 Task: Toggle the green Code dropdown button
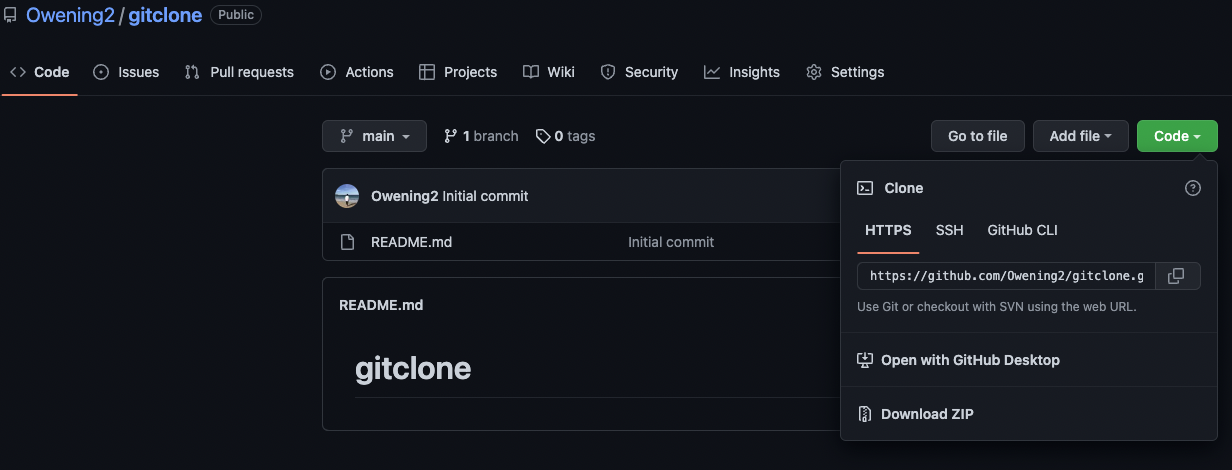tap(1177, 136)
